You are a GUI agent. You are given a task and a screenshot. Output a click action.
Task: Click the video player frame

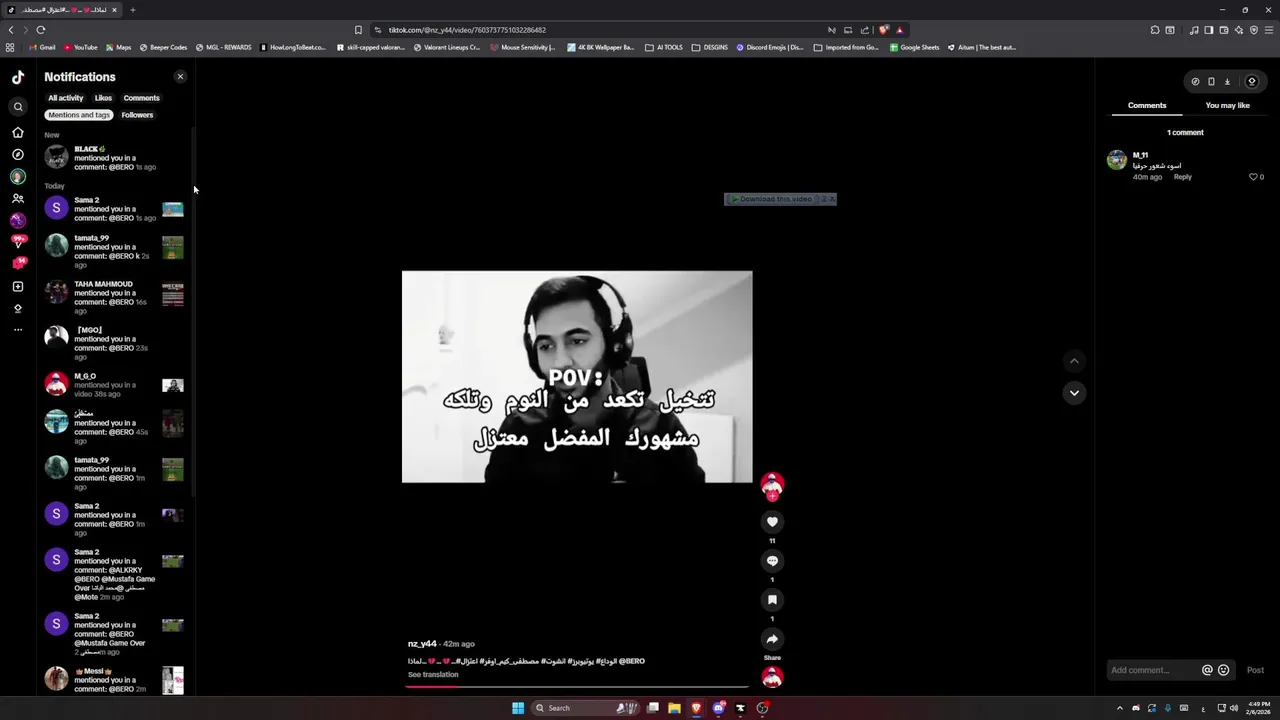click(577, 377)
